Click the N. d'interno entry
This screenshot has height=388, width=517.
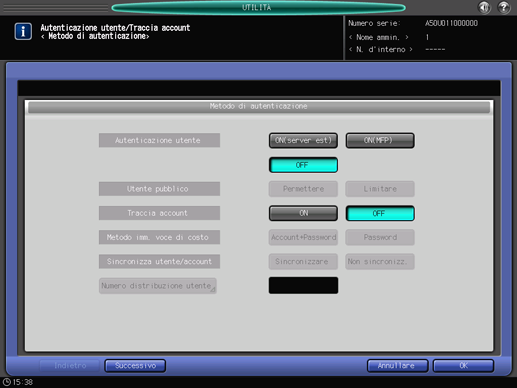point(380,50)
